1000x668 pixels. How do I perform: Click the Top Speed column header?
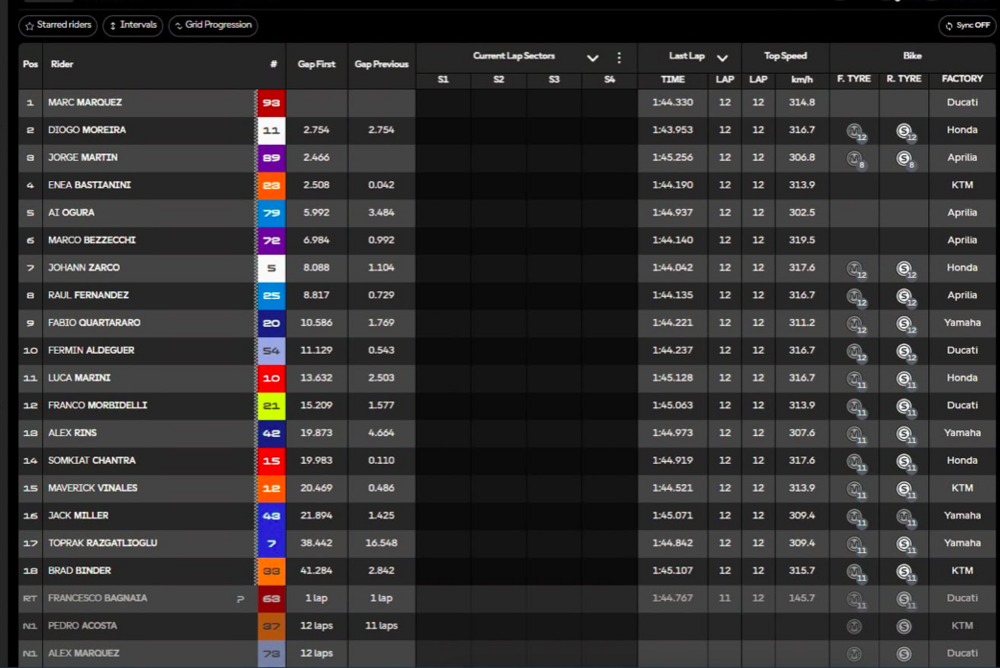785,56
